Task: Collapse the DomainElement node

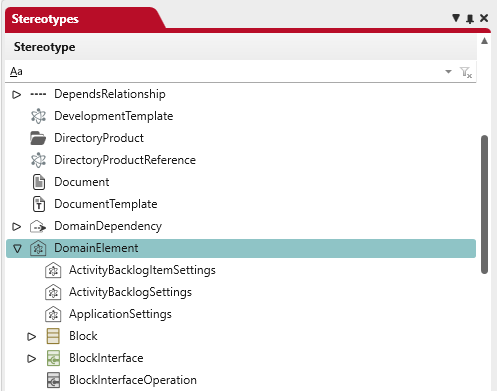Action: tap(17, 249)
